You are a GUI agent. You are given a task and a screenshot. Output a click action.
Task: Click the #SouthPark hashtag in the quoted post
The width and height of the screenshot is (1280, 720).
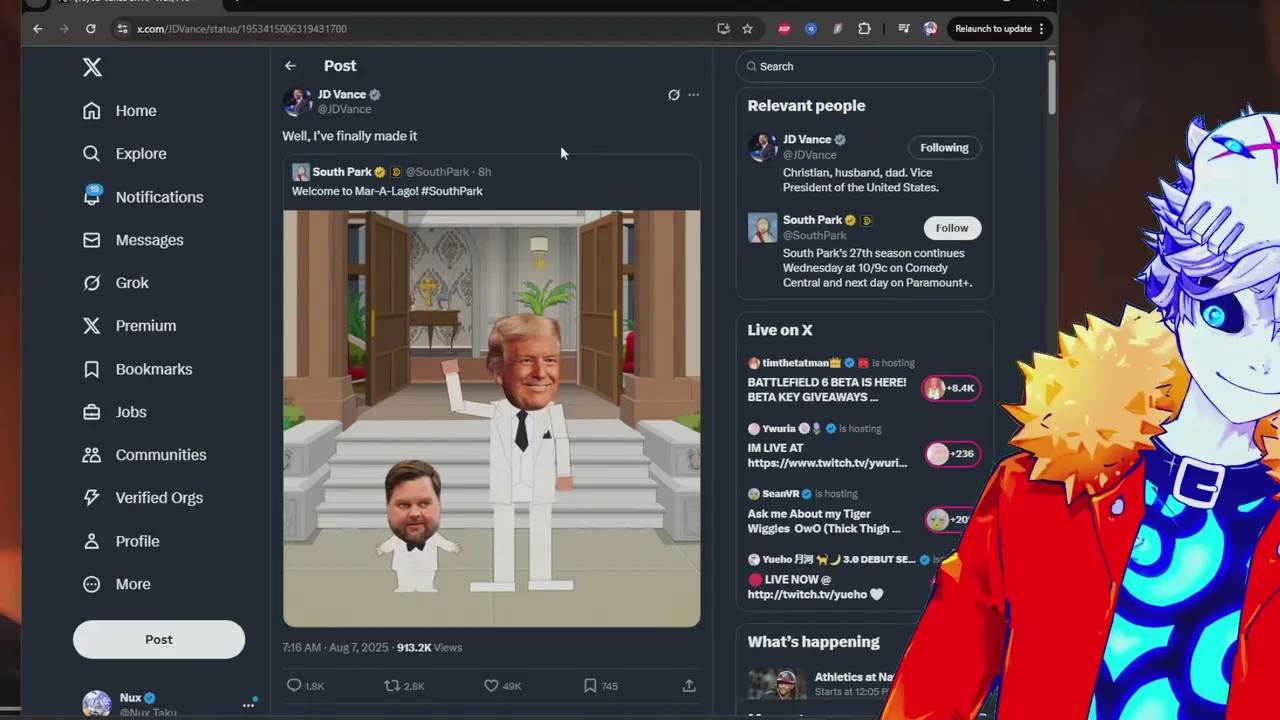pyautogui.click(x=452, y=191)
